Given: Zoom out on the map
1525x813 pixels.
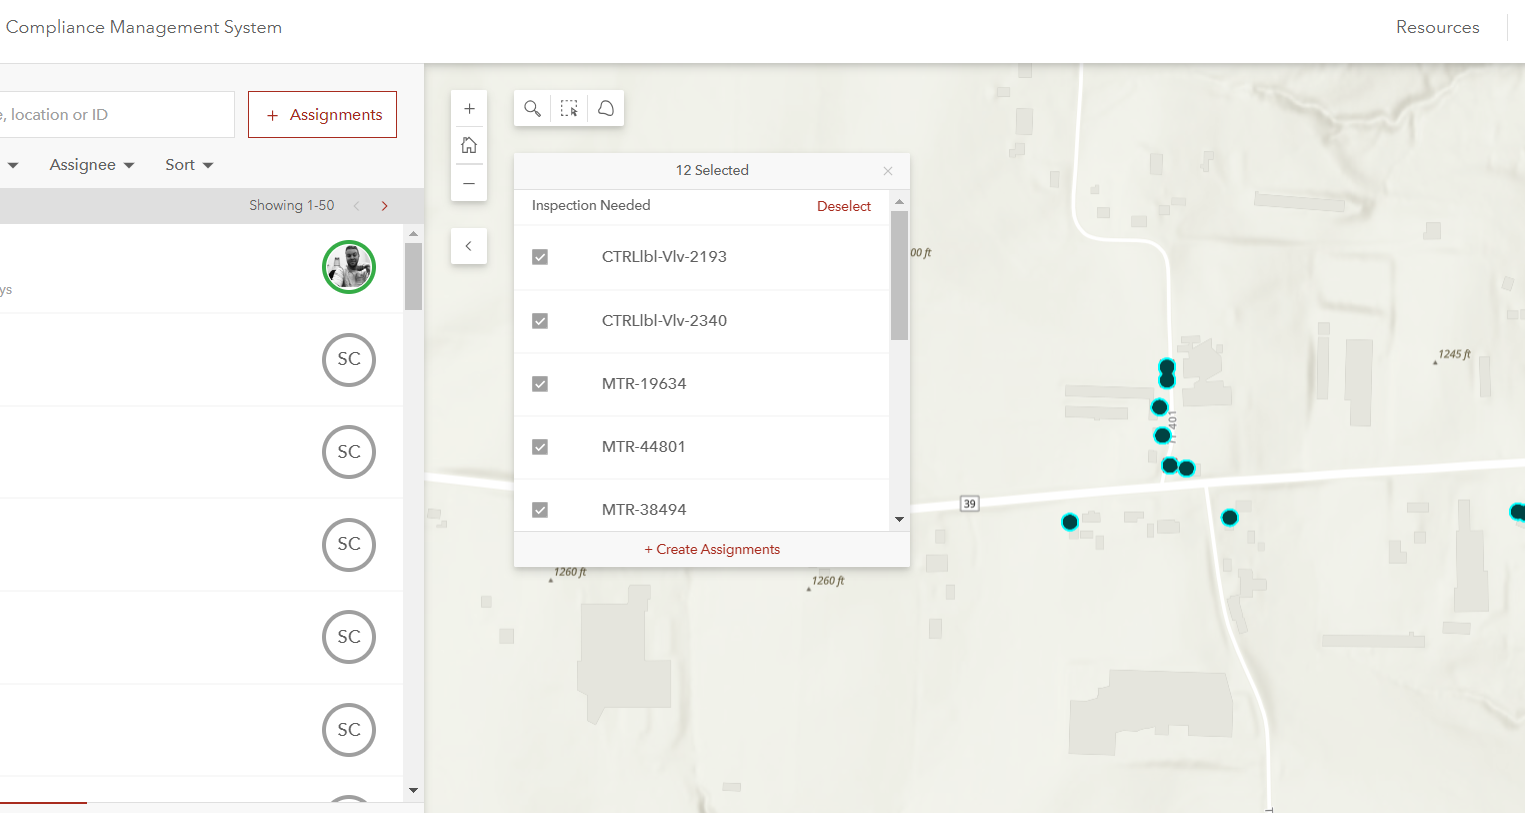Looking at the screenshot, I should click(469, 183).
